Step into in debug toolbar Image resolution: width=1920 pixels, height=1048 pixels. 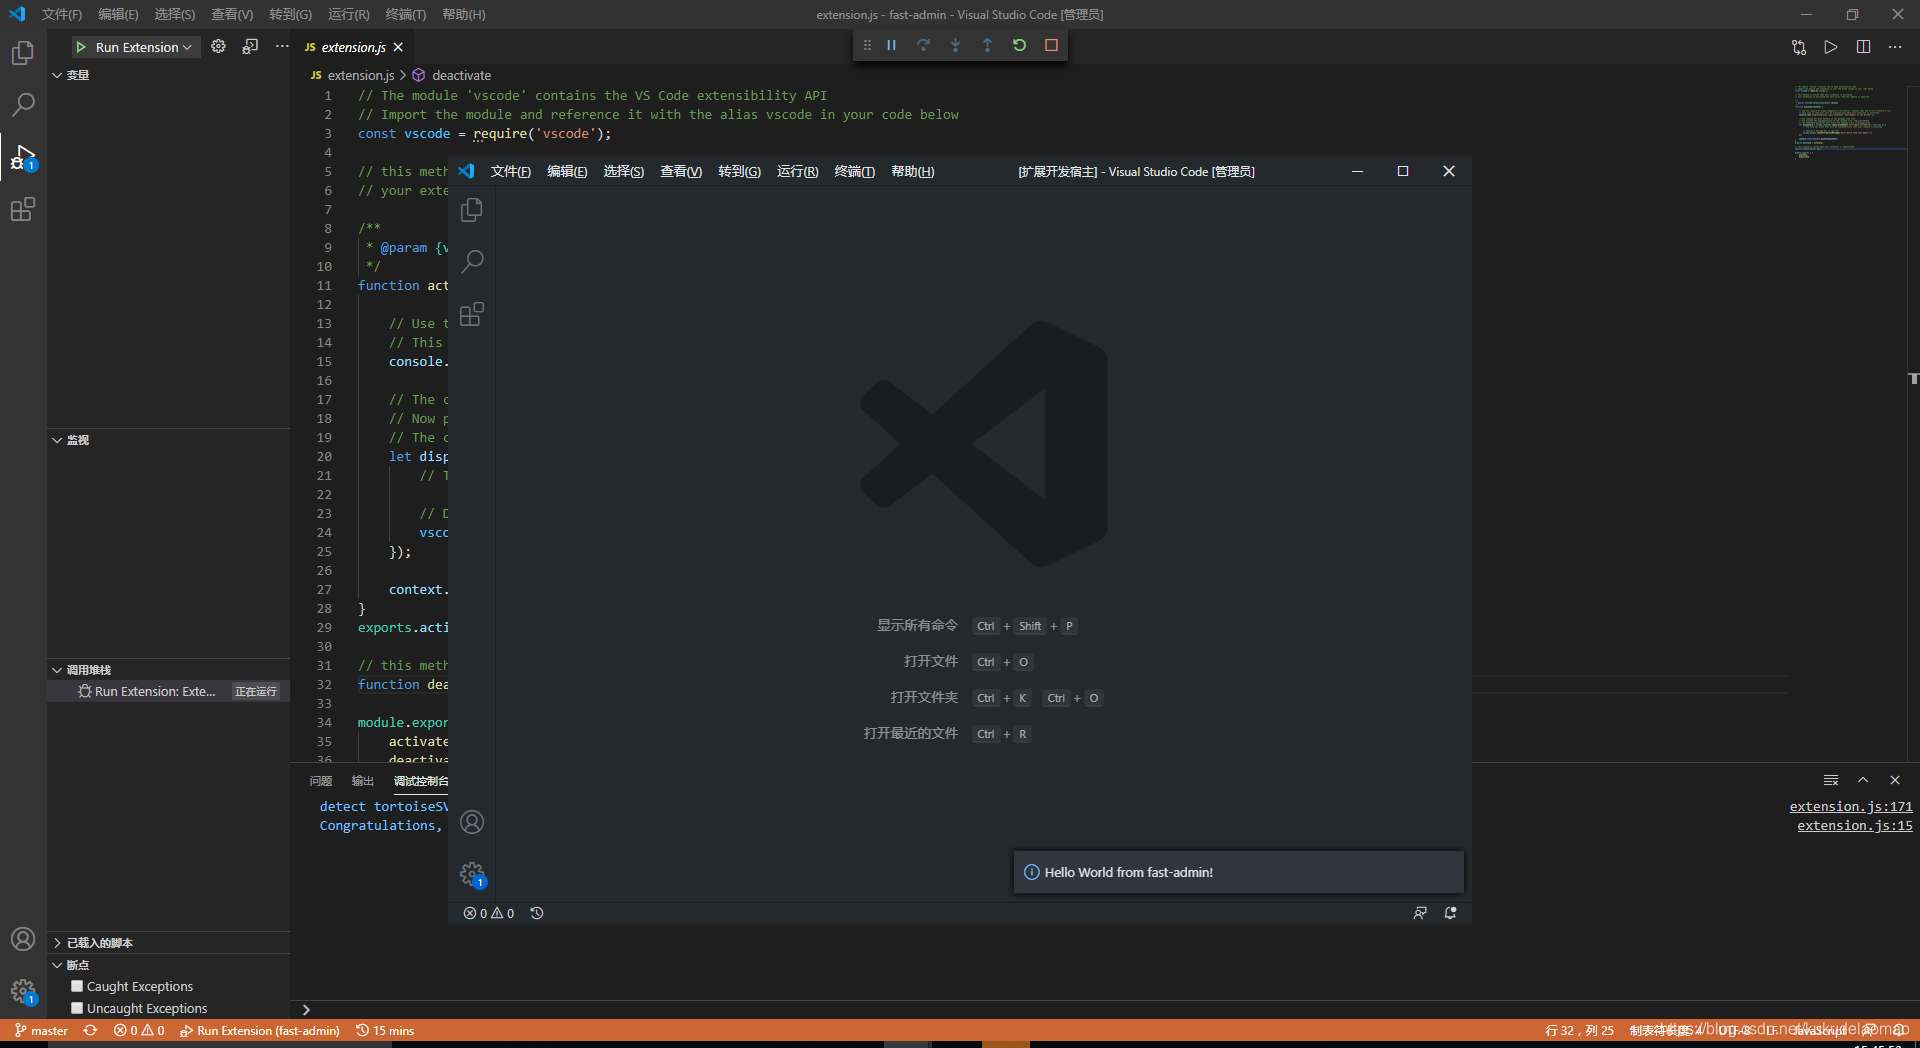955,45
